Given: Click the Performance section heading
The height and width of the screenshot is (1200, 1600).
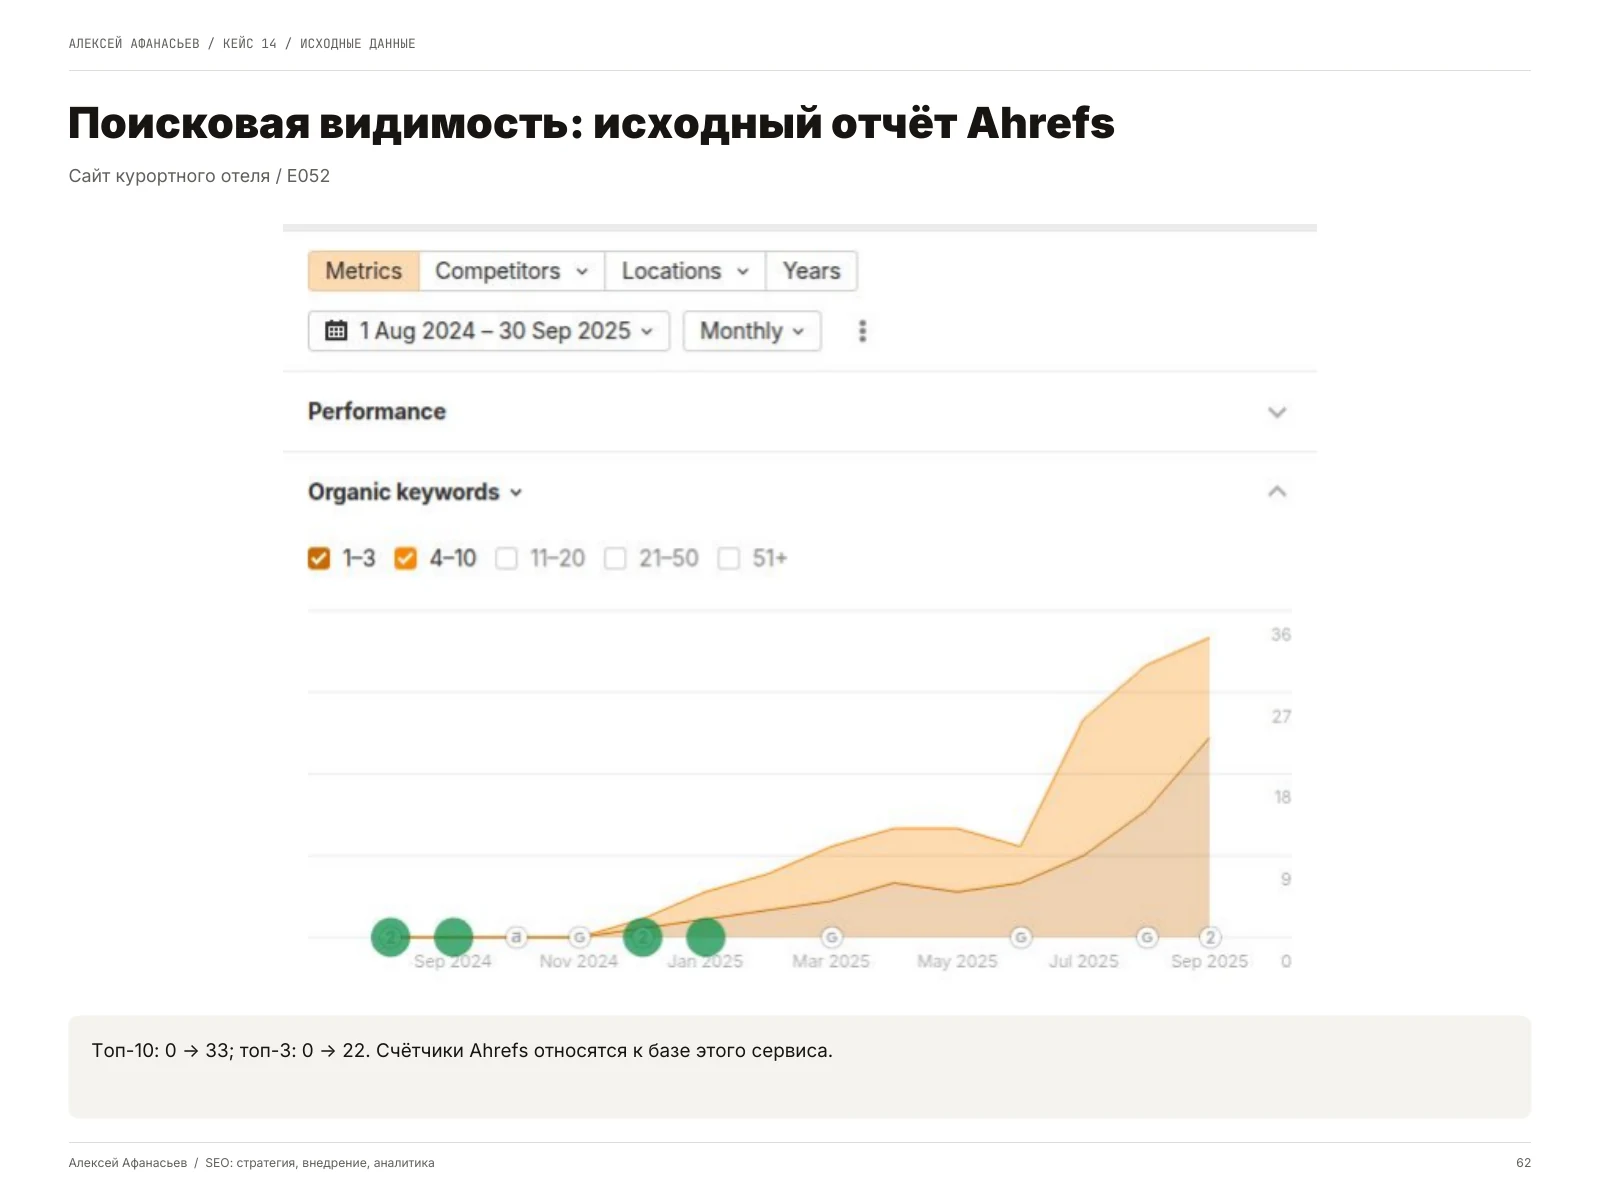Looking at the screenshot, I should [x=377, y=412].
